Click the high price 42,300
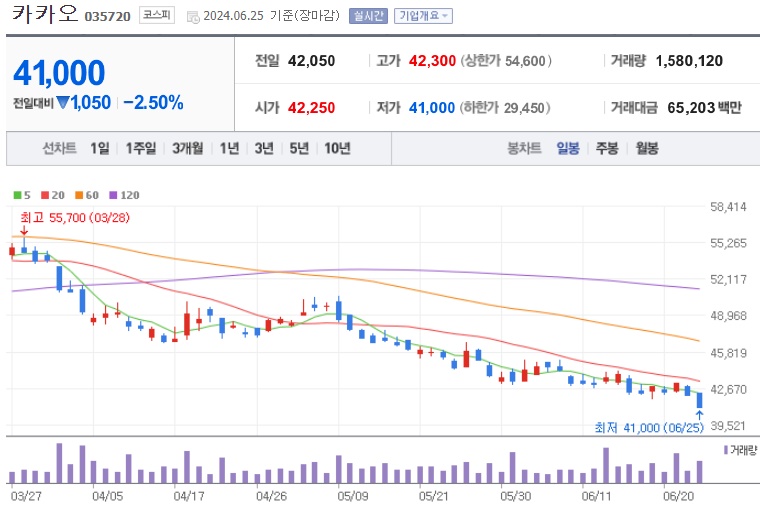Screen dimensions: 760x508 point(432,61)
